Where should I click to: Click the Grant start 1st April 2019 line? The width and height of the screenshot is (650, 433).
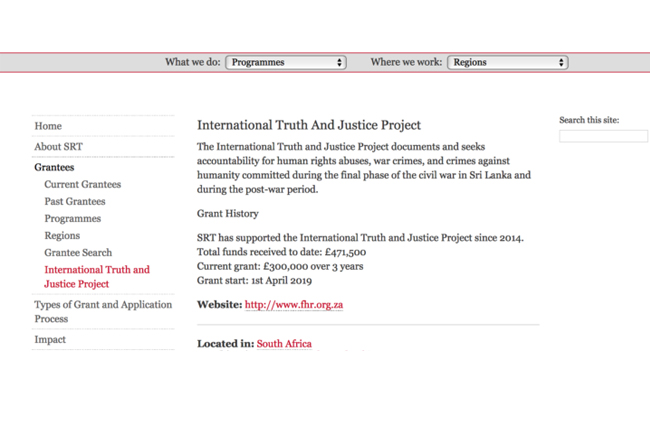pyautogui.click(x=255, y=281)
